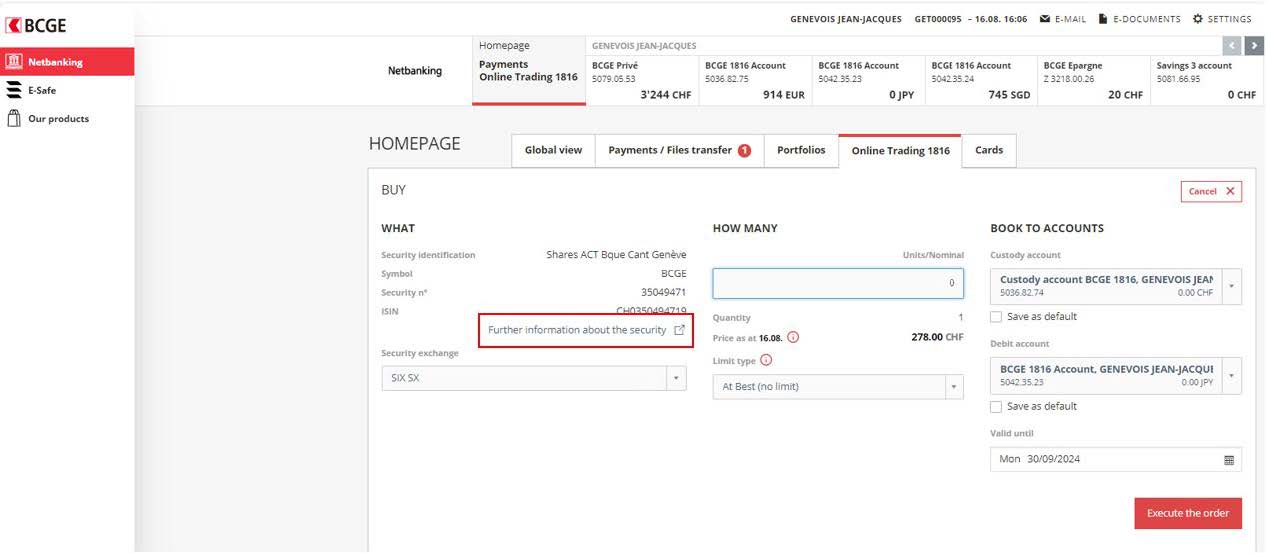Image resolution: width=1267 pixels, height=553 pixels.
Task: Select the 0 JPY BCGE 1816 account
Action: pos(868,80)
